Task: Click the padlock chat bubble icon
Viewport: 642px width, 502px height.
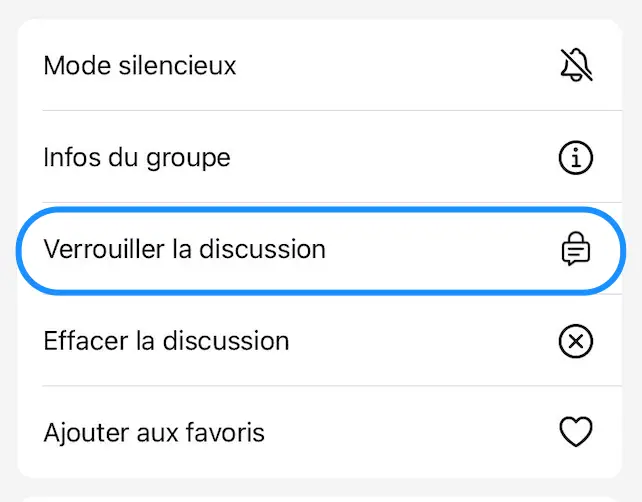Action: [x=576, y=249]
